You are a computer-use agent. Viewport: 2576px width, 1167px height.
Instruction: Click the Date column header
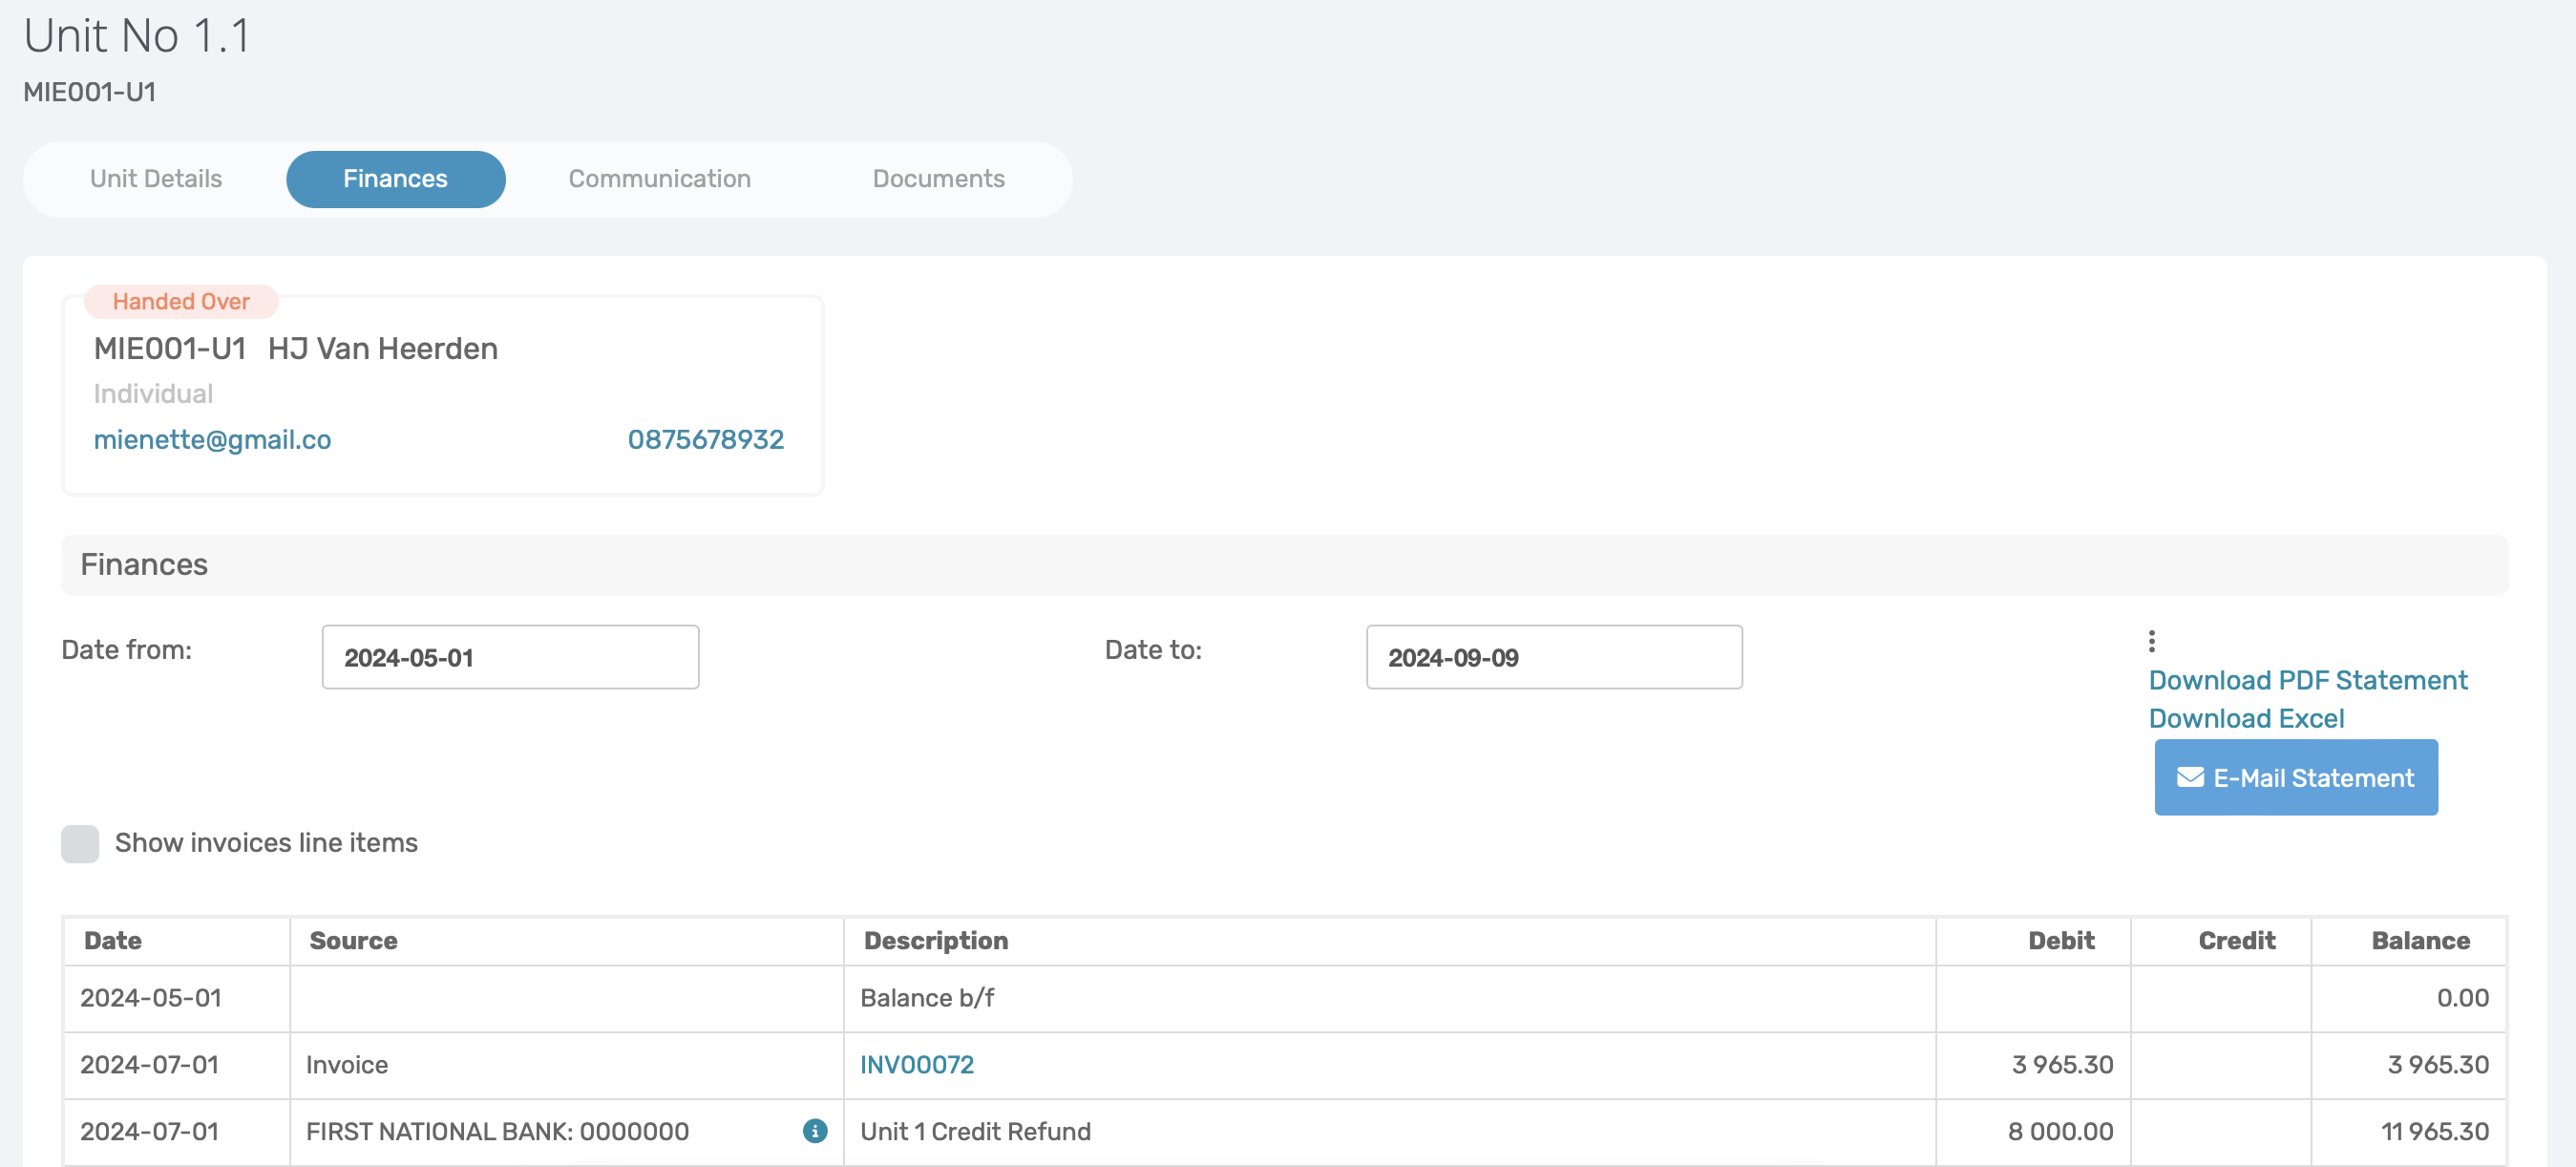pyautogui.click(x=113, y=940)
